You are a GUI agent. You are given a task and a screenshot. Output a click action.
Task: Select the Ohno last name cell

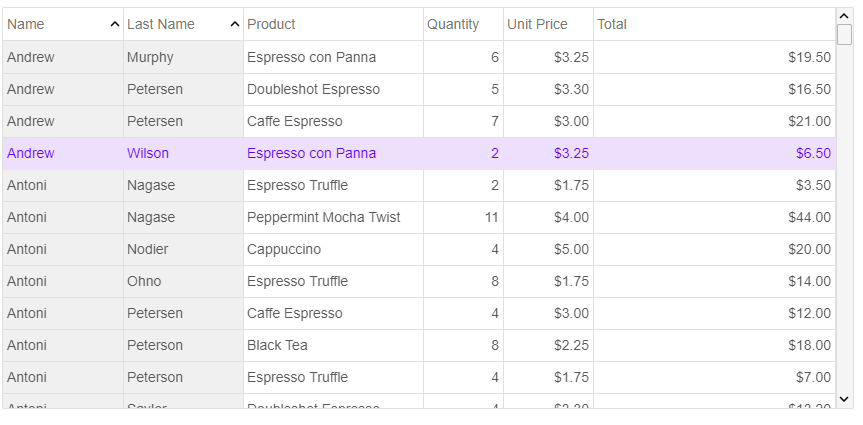tap(183, 281)
